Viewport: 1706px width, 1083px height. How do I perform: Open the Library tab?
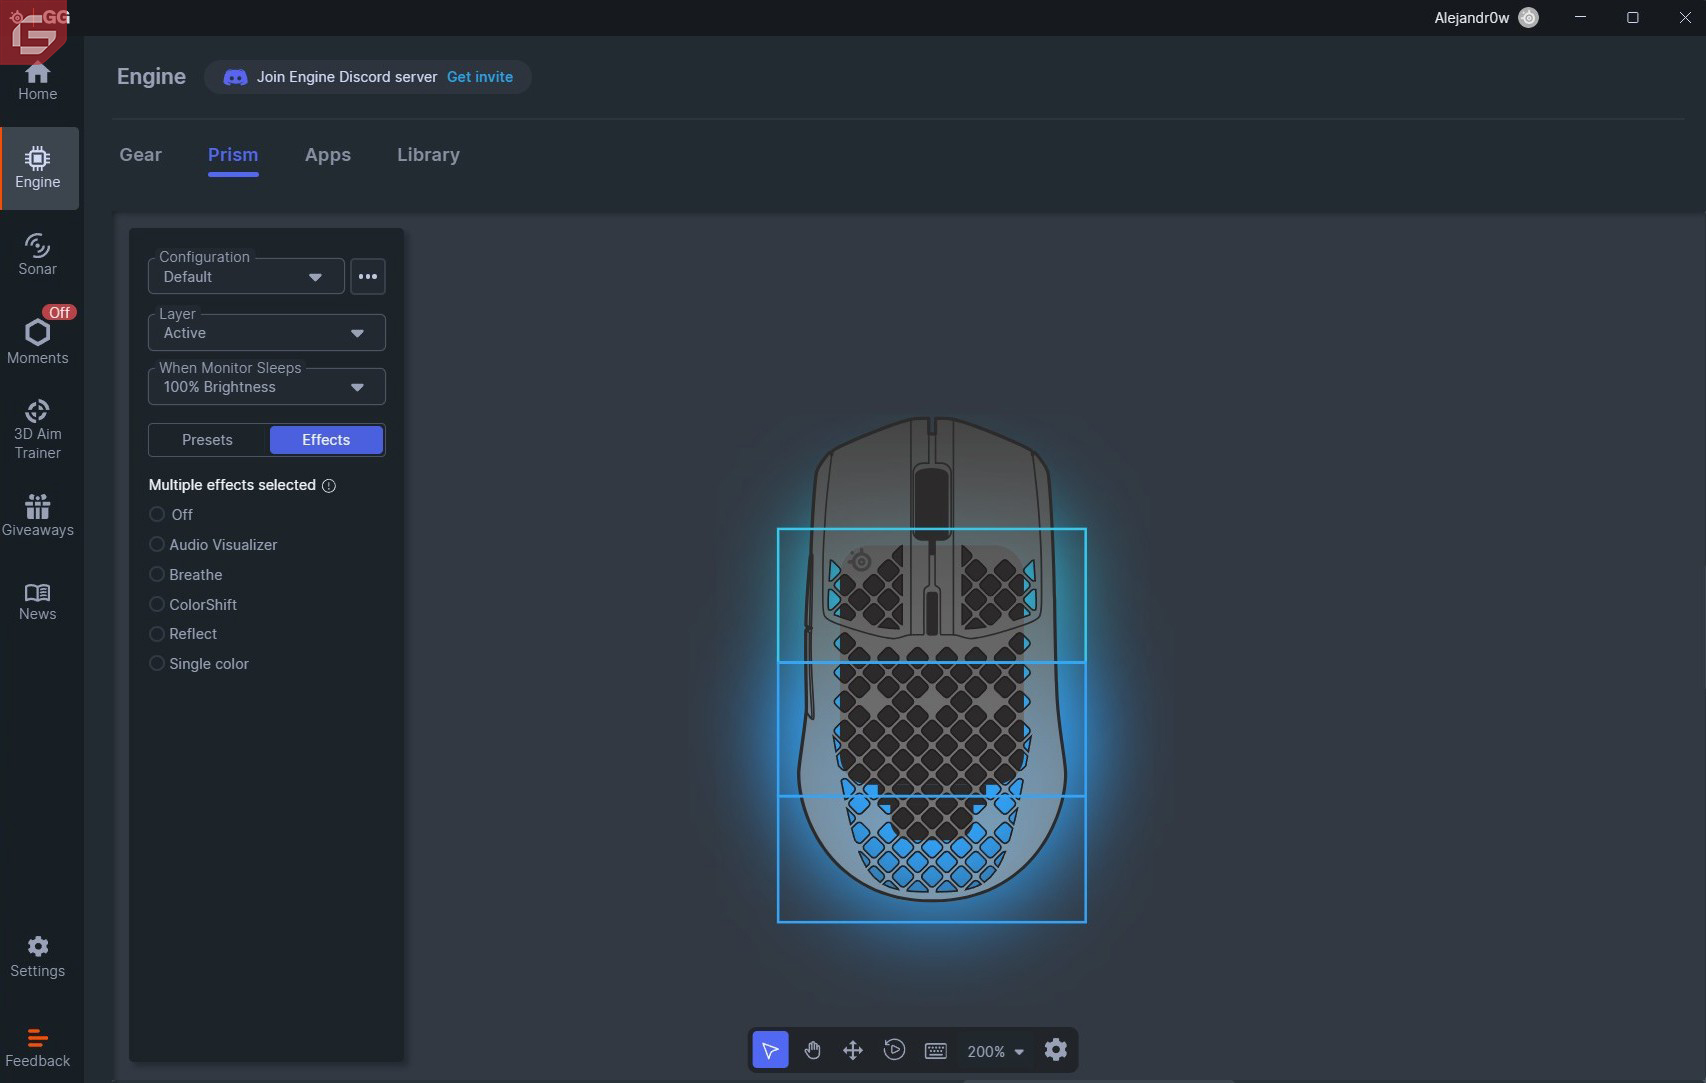(428, 155)
